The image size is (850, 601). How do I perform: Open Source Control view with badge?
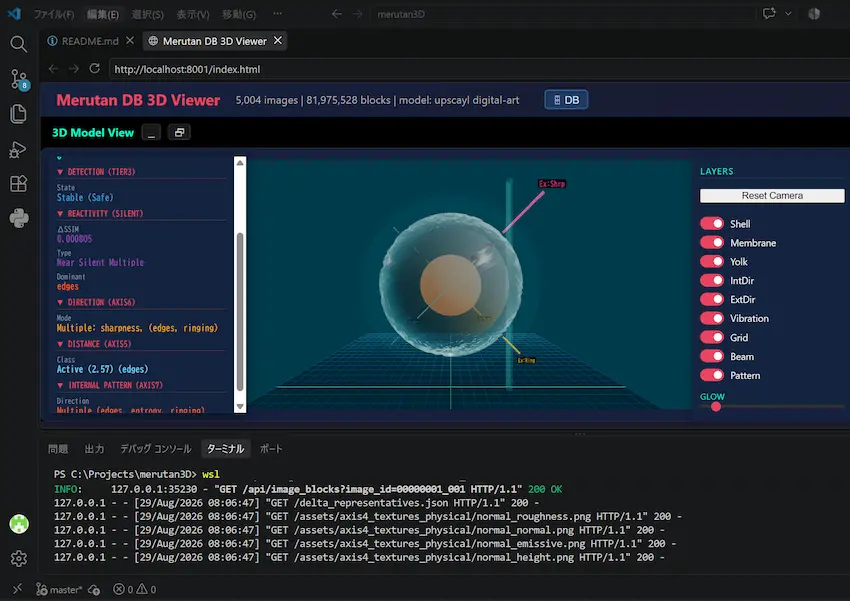(20, 80)
